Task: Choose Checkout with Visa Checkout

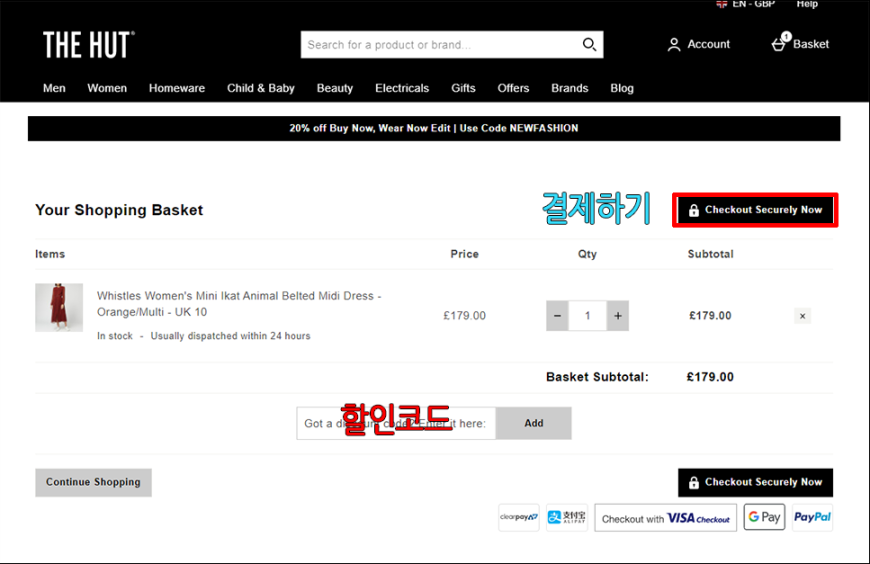Action: [666, 518]
